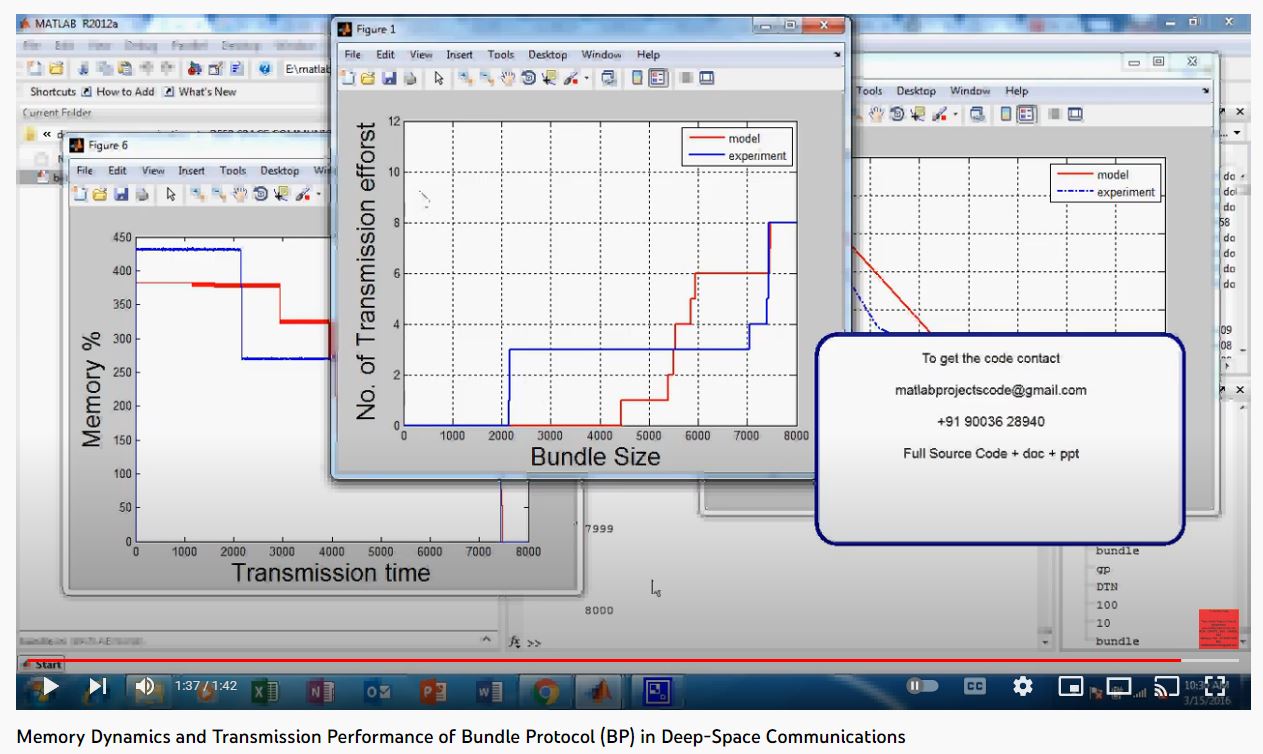Open the Insert menu in Figure 1
Viewport: 1263px width, 754px height.
click(459, 55)
